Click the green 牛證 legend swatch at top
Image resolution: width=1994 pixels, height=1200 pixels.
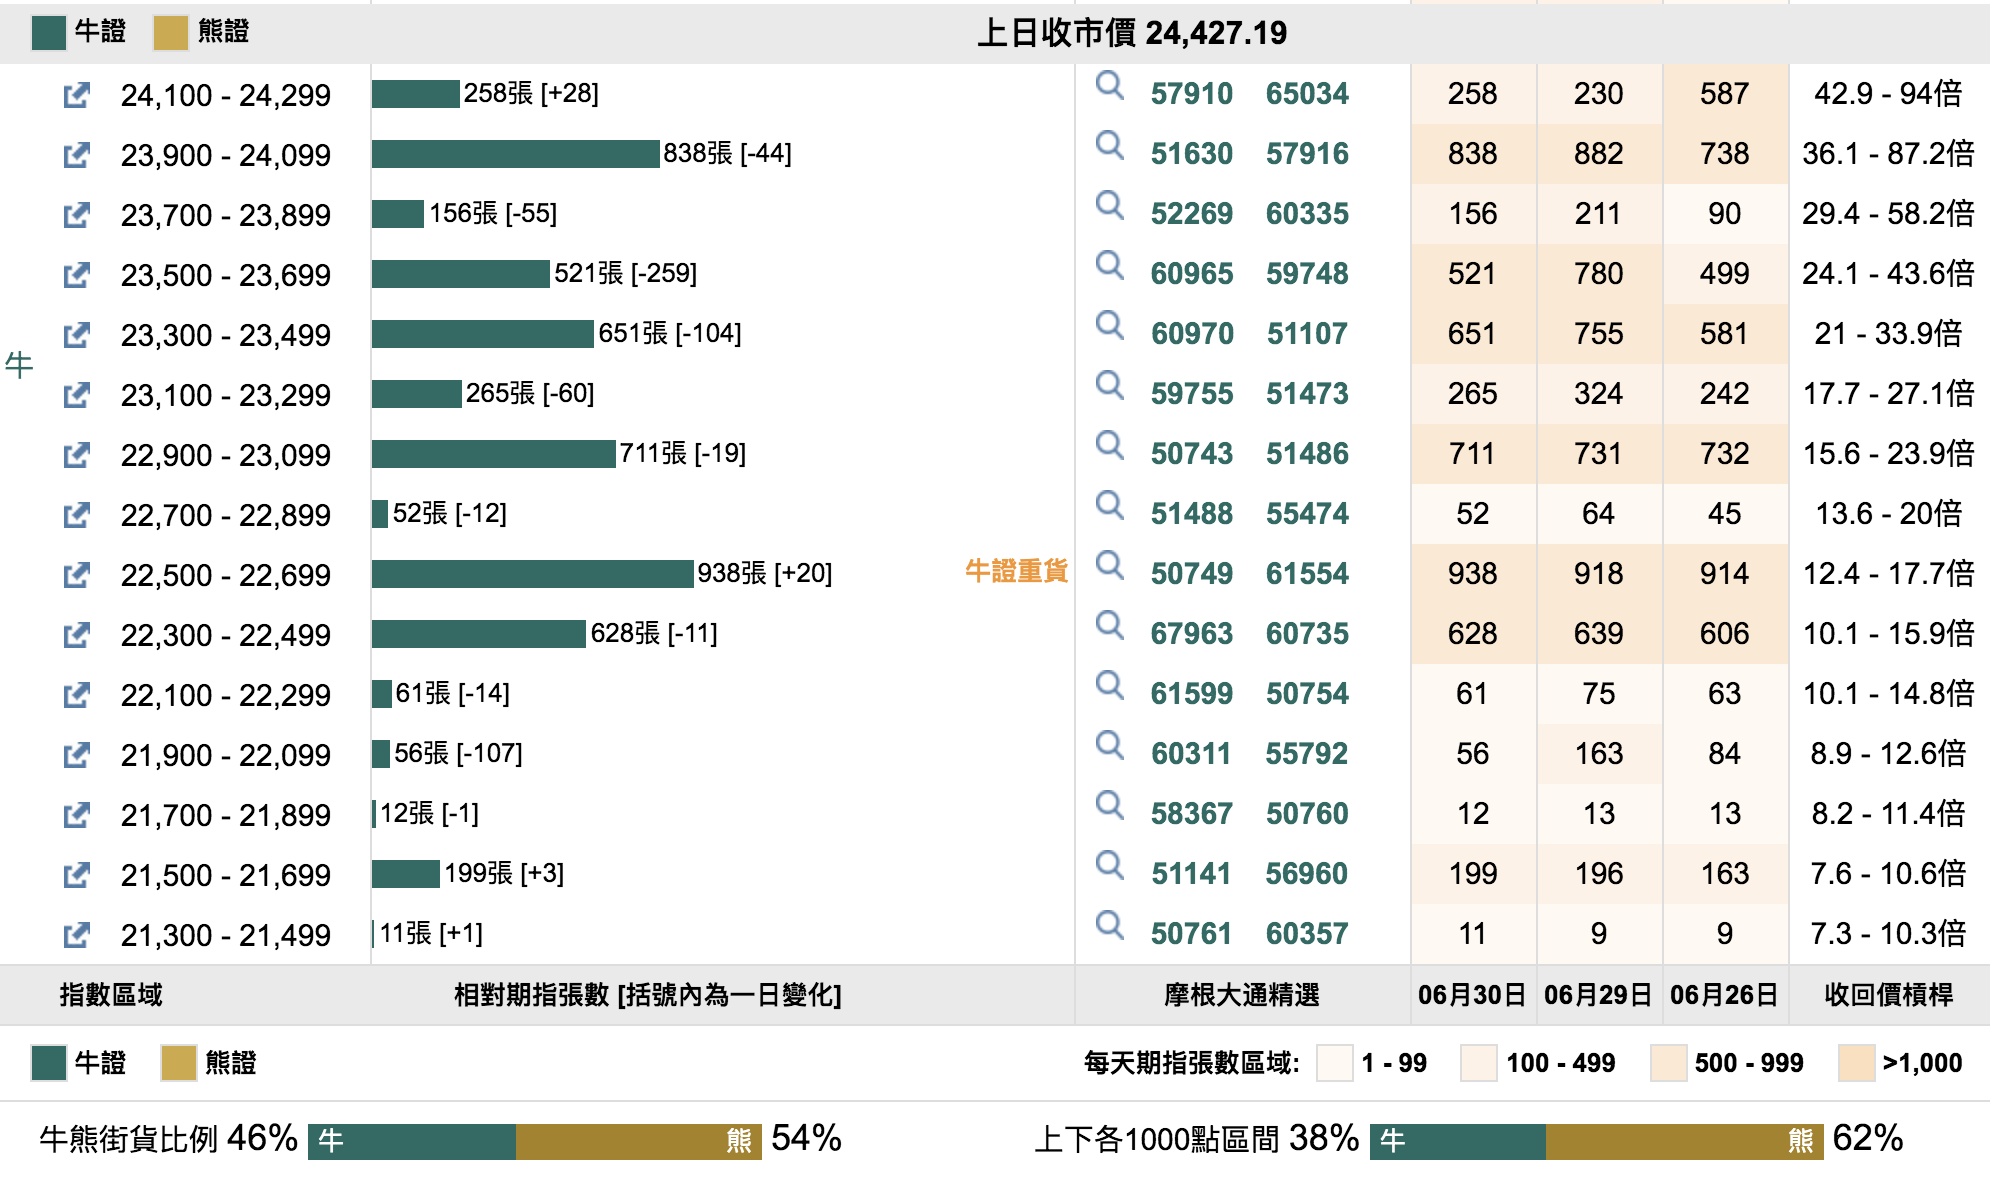click(x=48, y=32)
